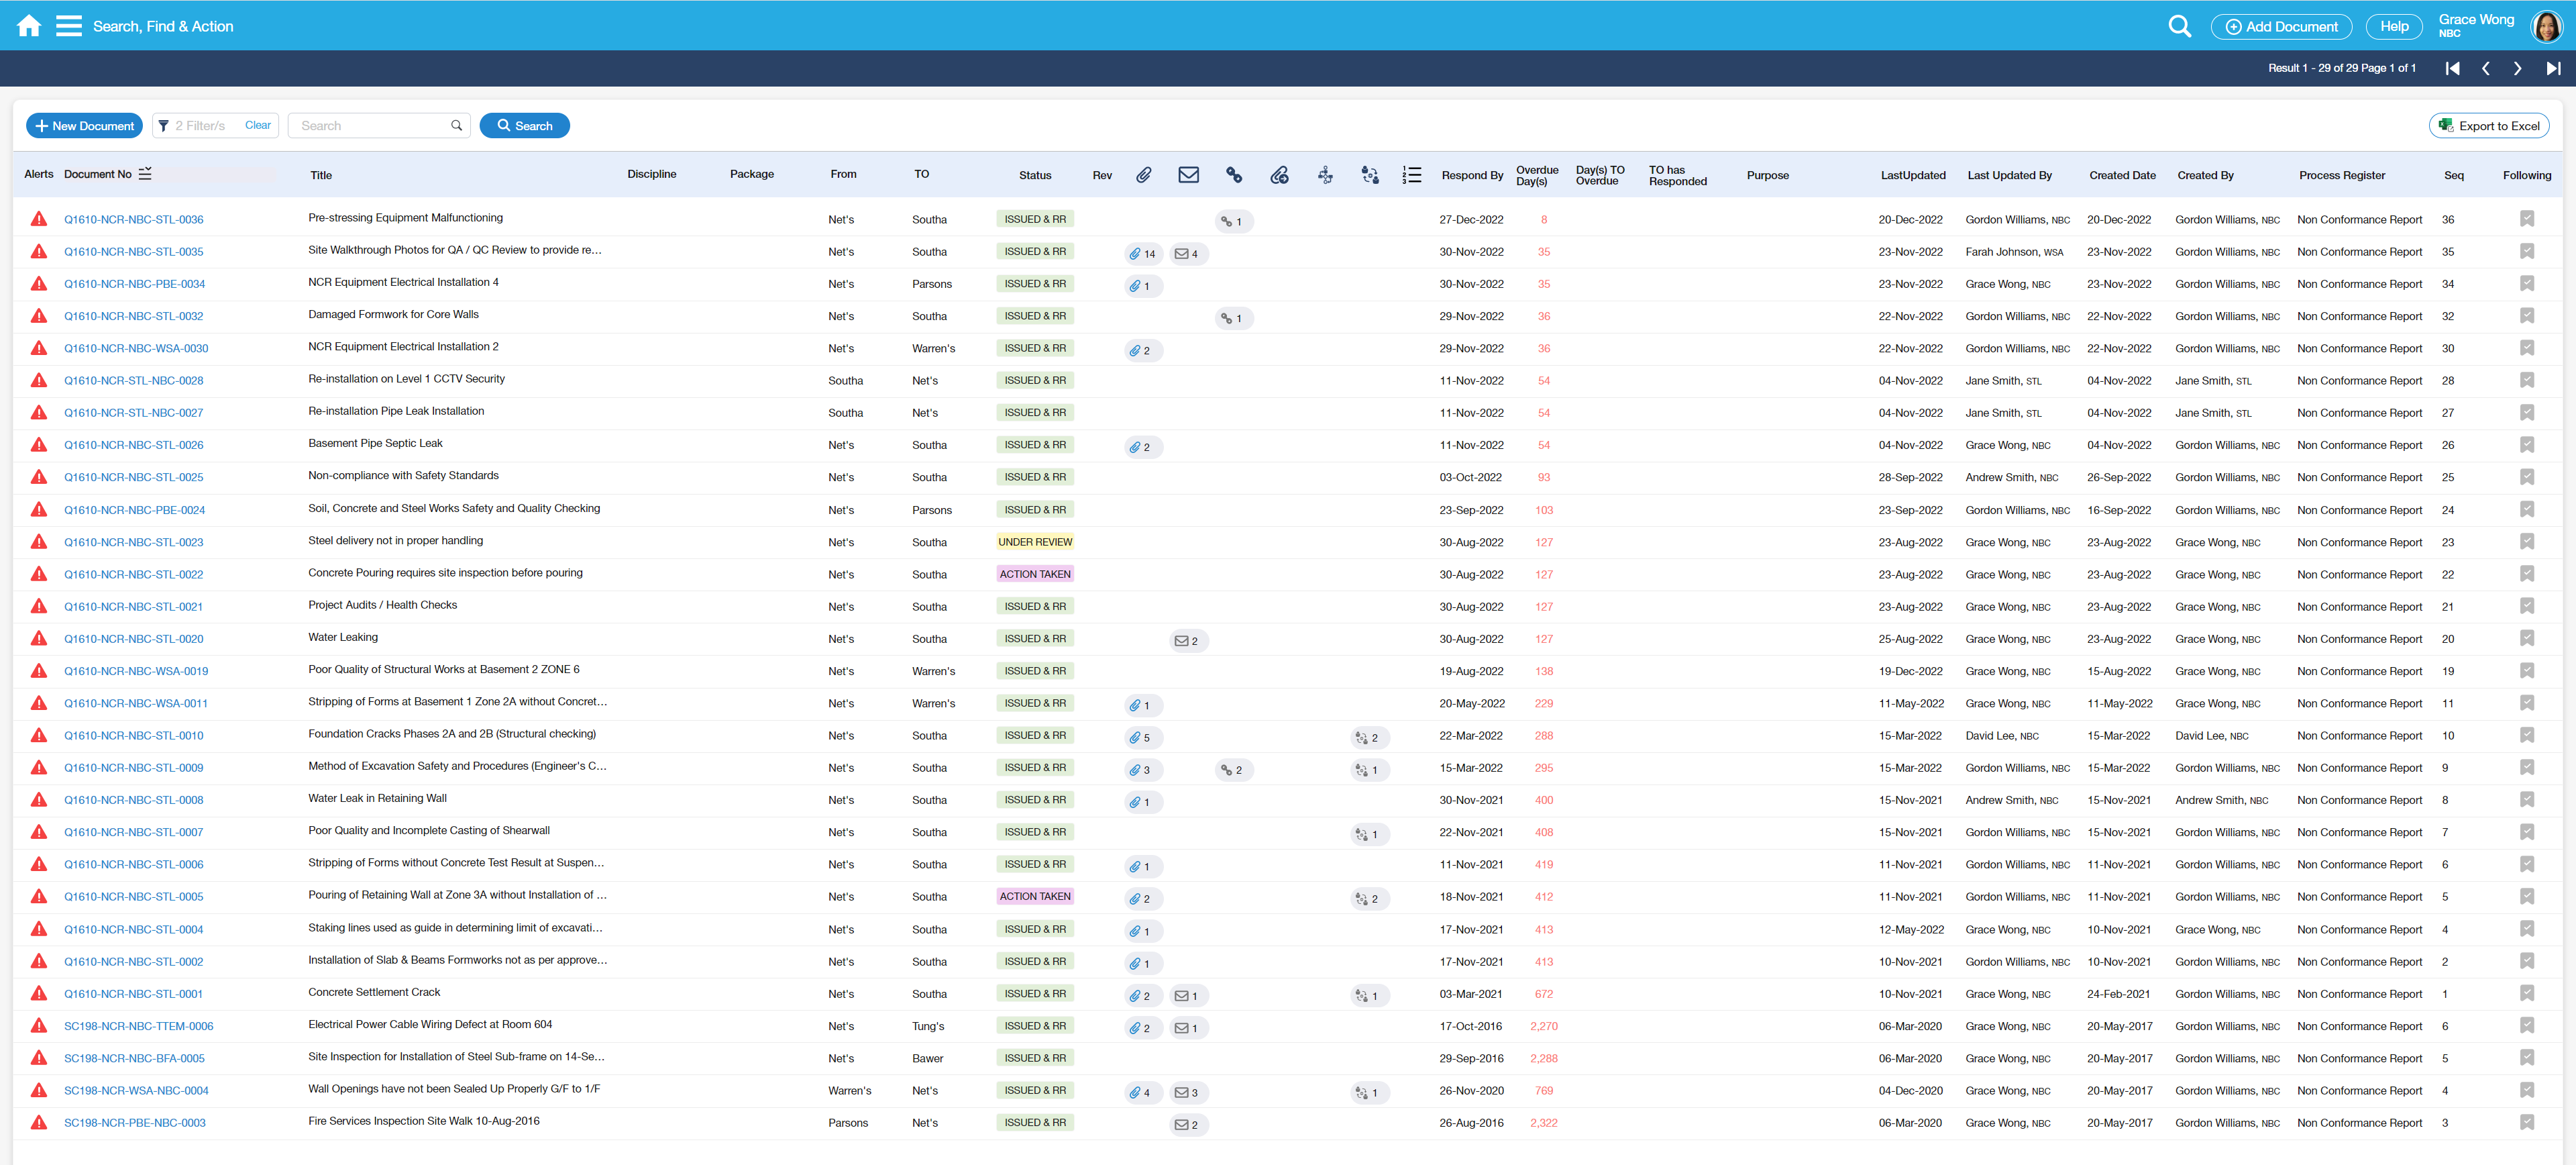The height and width of the screenshot is (1165, 2576).
Task: Open the hamburger navigation menu
Action: click(69, 26)
